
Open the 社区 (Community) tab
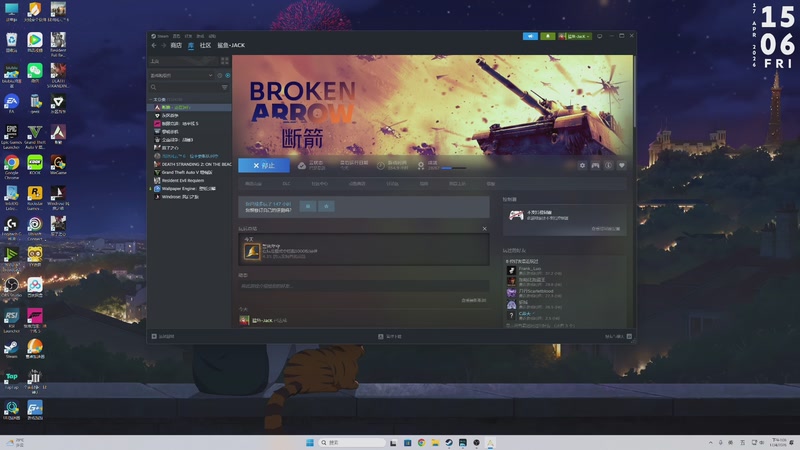[x=206, y=45]
